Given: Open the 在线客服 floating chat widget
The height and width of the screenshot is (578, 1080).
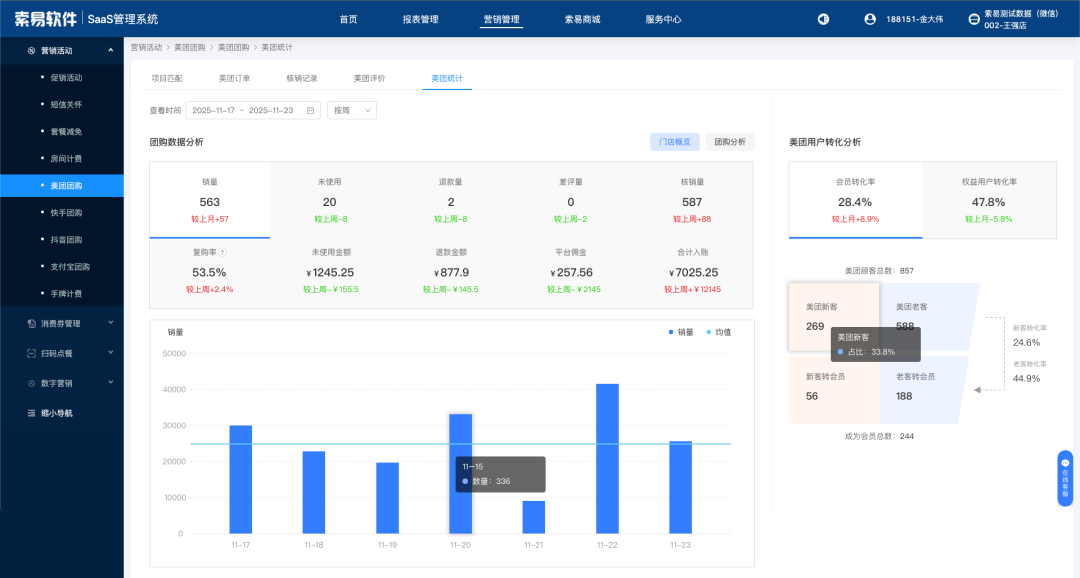Looking at the screenshot, I should click(x=1065, y=478).
